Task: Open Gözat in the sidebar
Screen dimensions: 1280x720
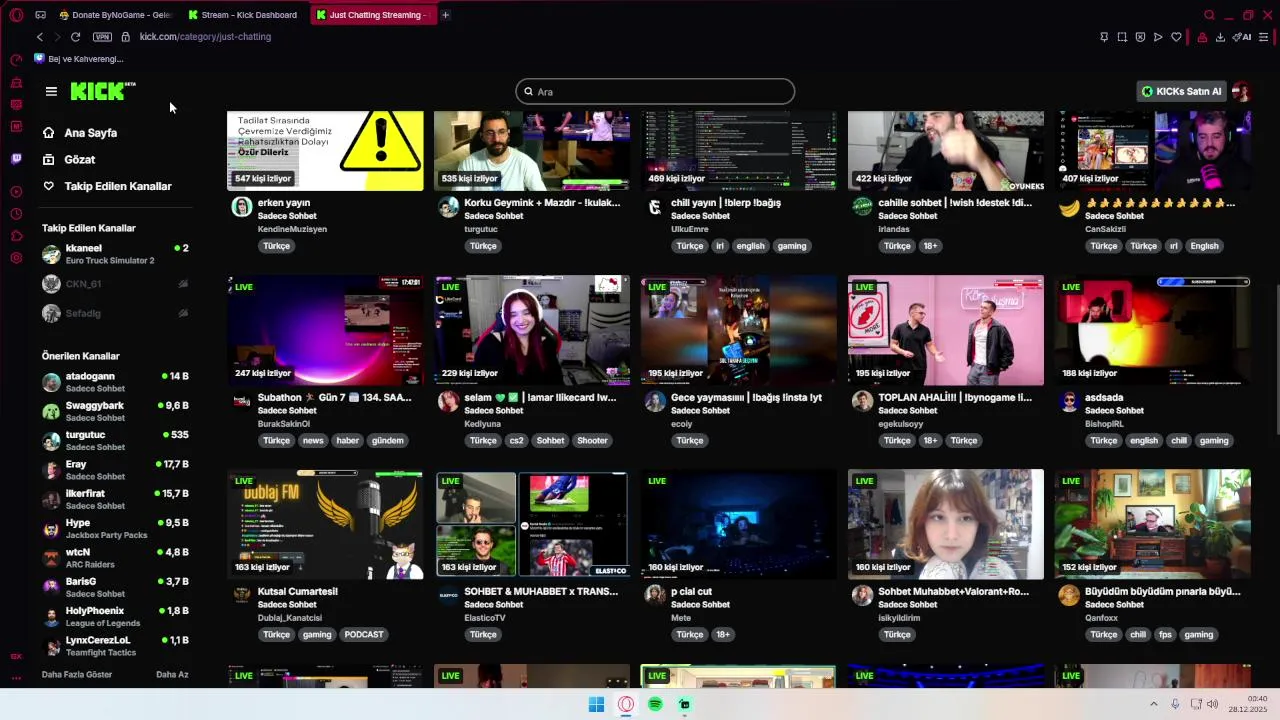Action: (79, 159)
